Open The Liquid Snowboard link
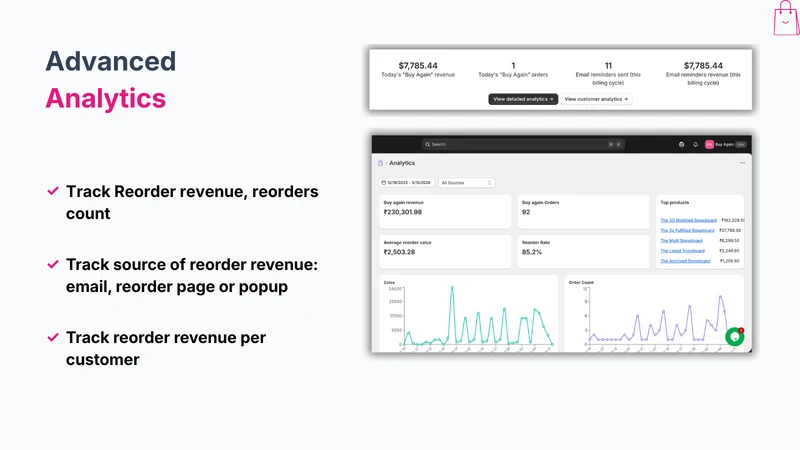800x450 pixels. coord(682,251)
